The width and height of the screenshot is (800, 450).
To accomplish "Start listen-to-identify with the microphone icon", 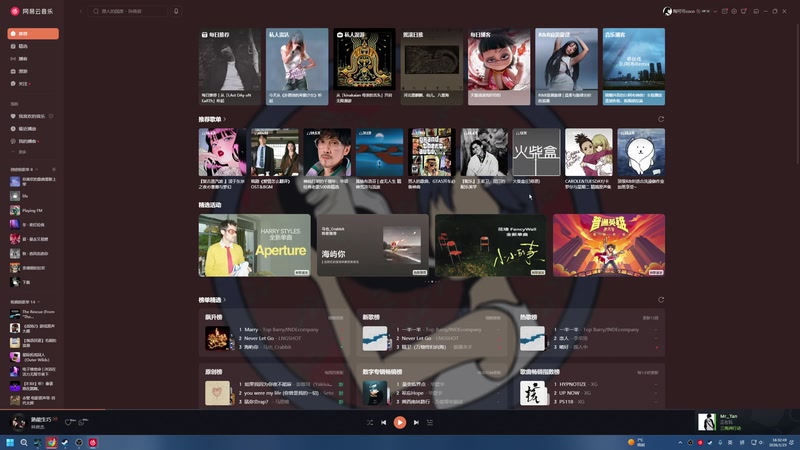I will 176,11.
